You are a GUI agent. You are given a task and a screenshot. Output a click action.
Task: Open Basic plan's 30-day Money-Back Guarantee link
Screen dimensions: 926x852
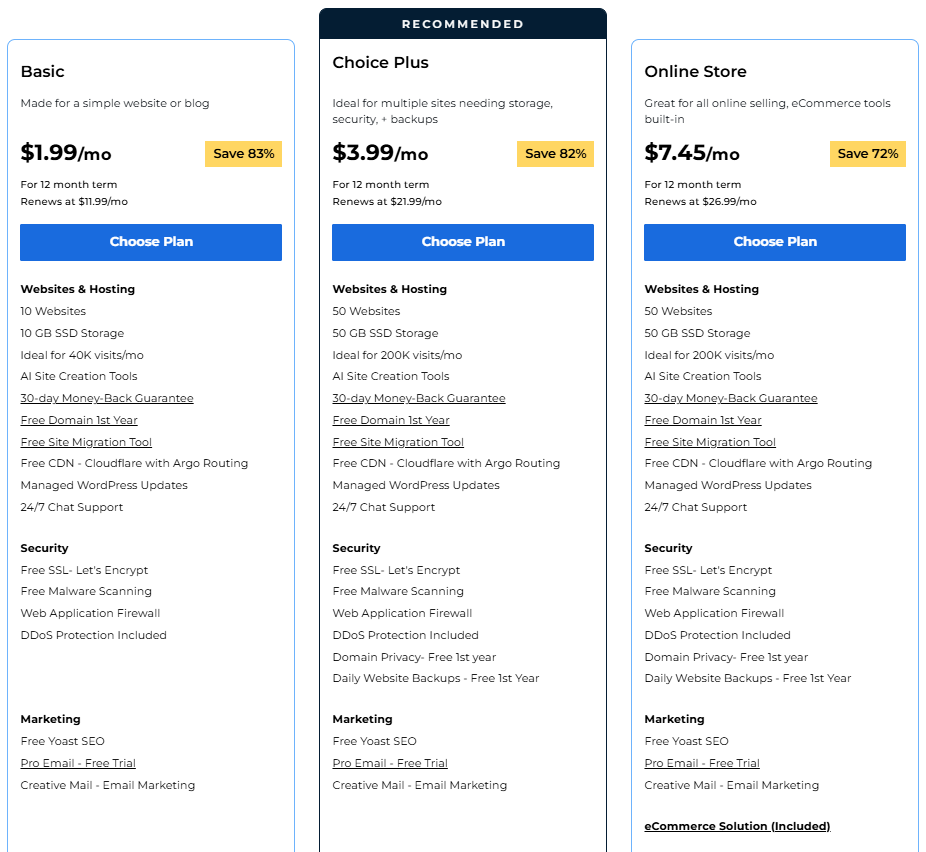click(x=107, y=398)
